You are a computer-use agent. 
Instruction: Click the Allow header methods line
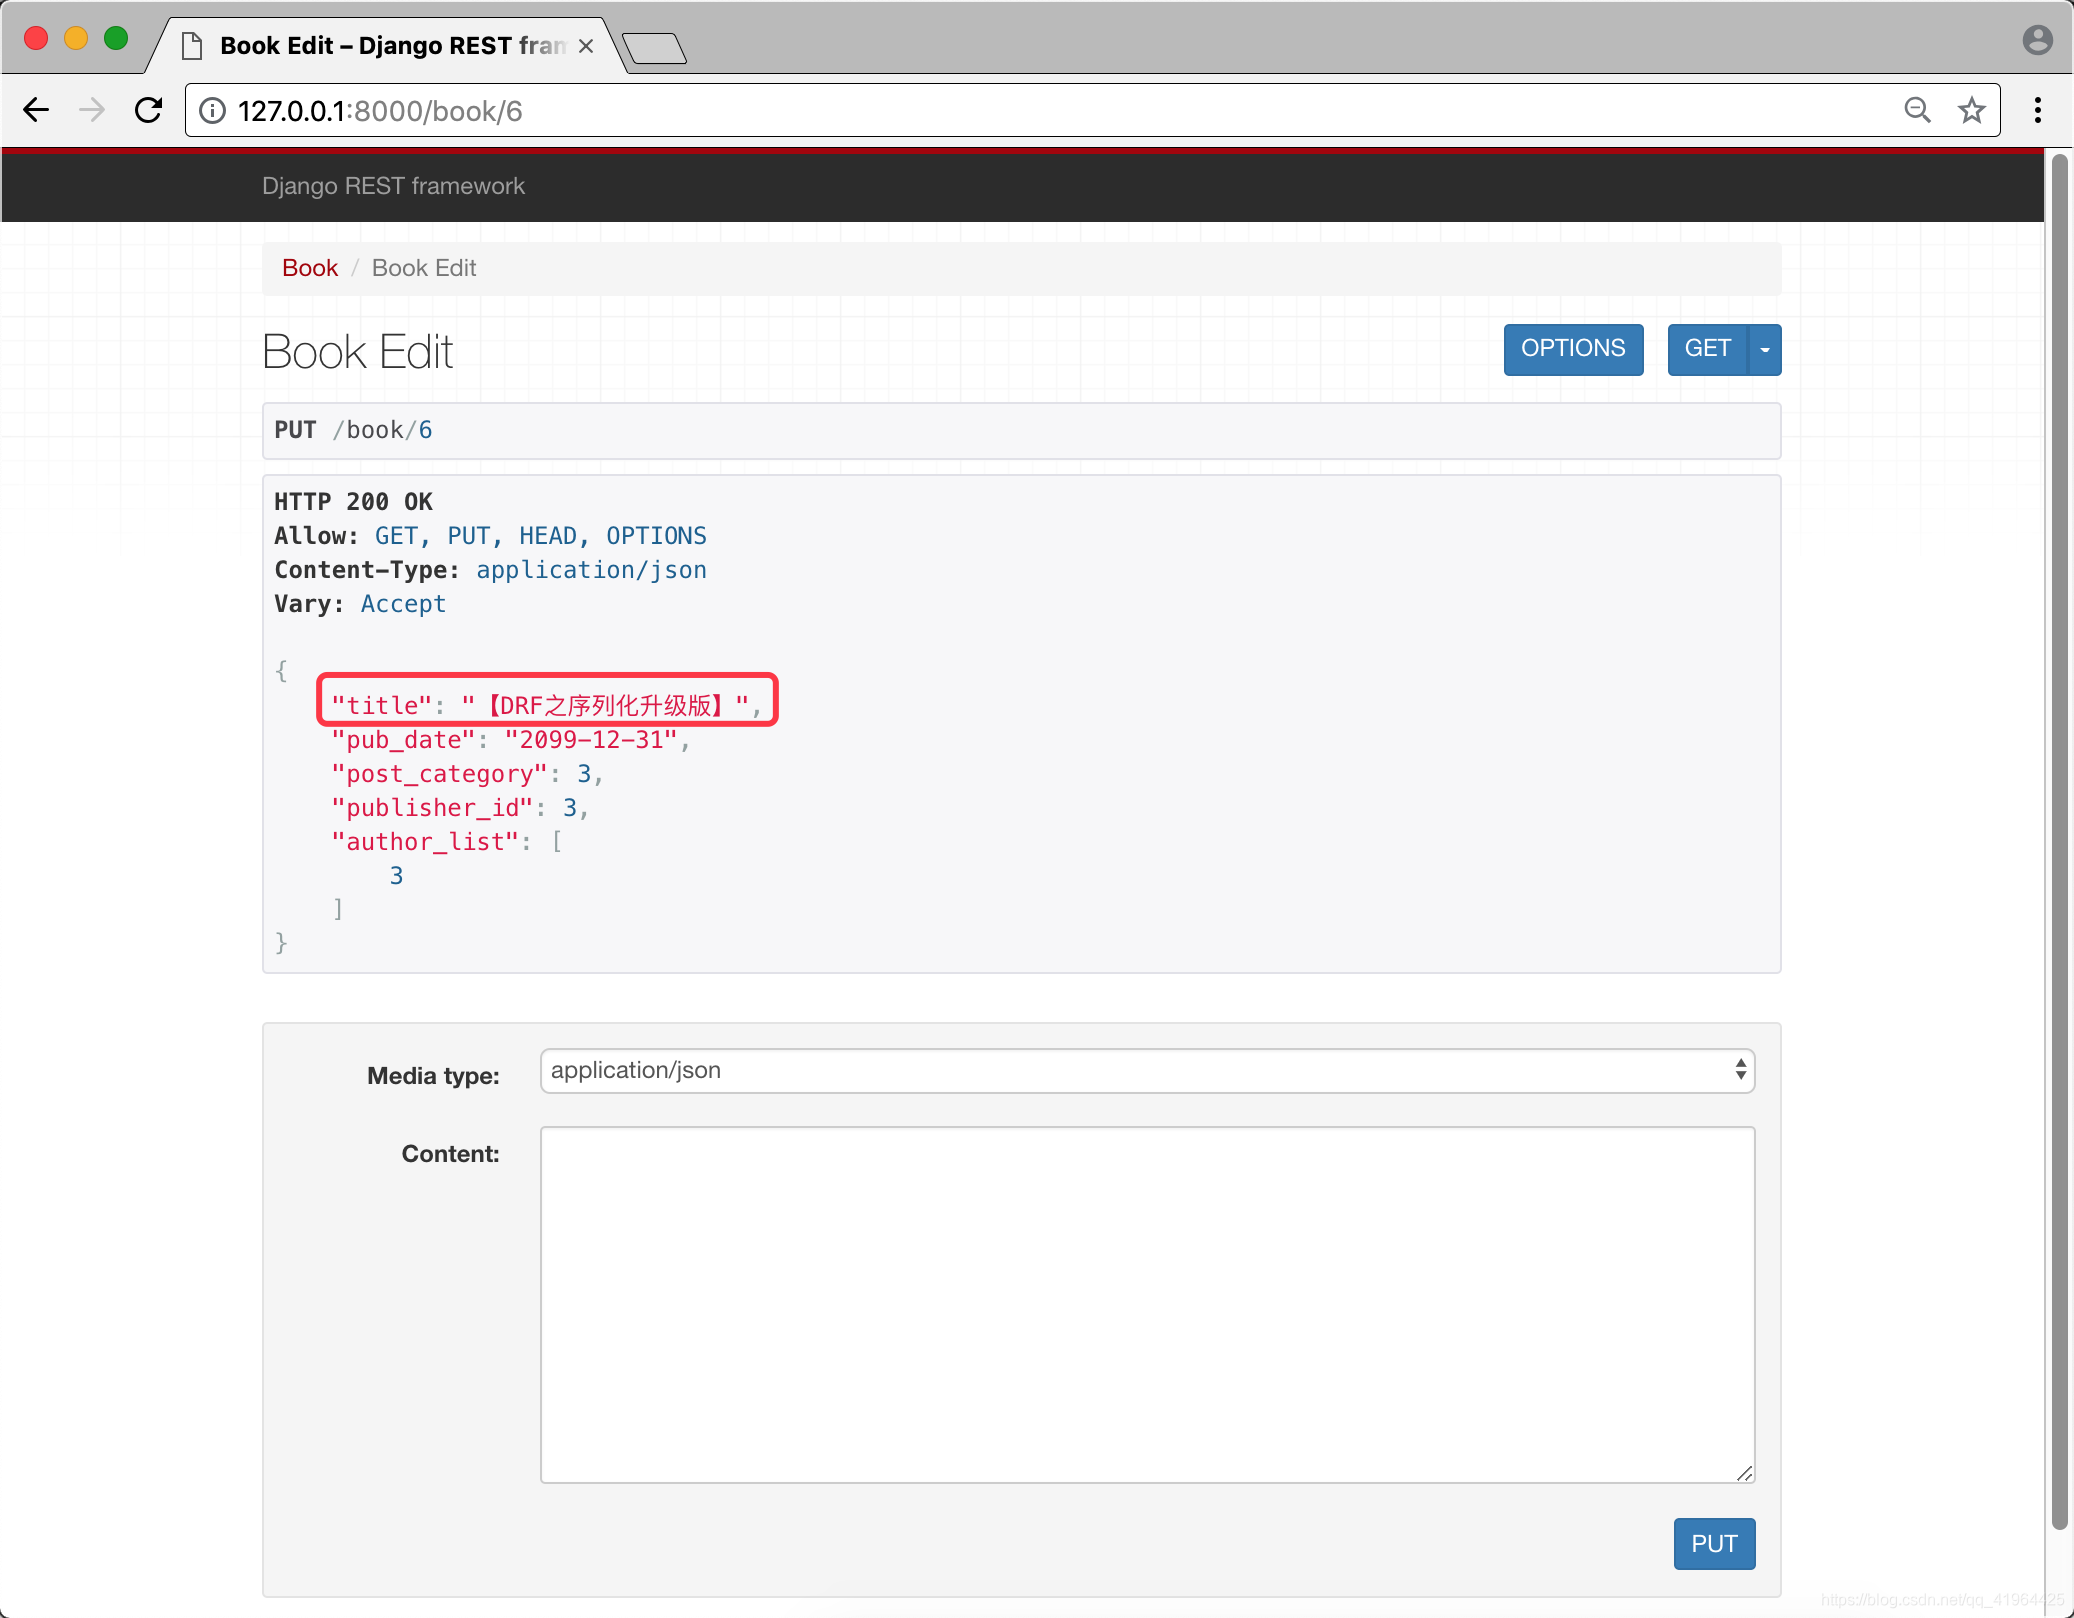point(490,536)
